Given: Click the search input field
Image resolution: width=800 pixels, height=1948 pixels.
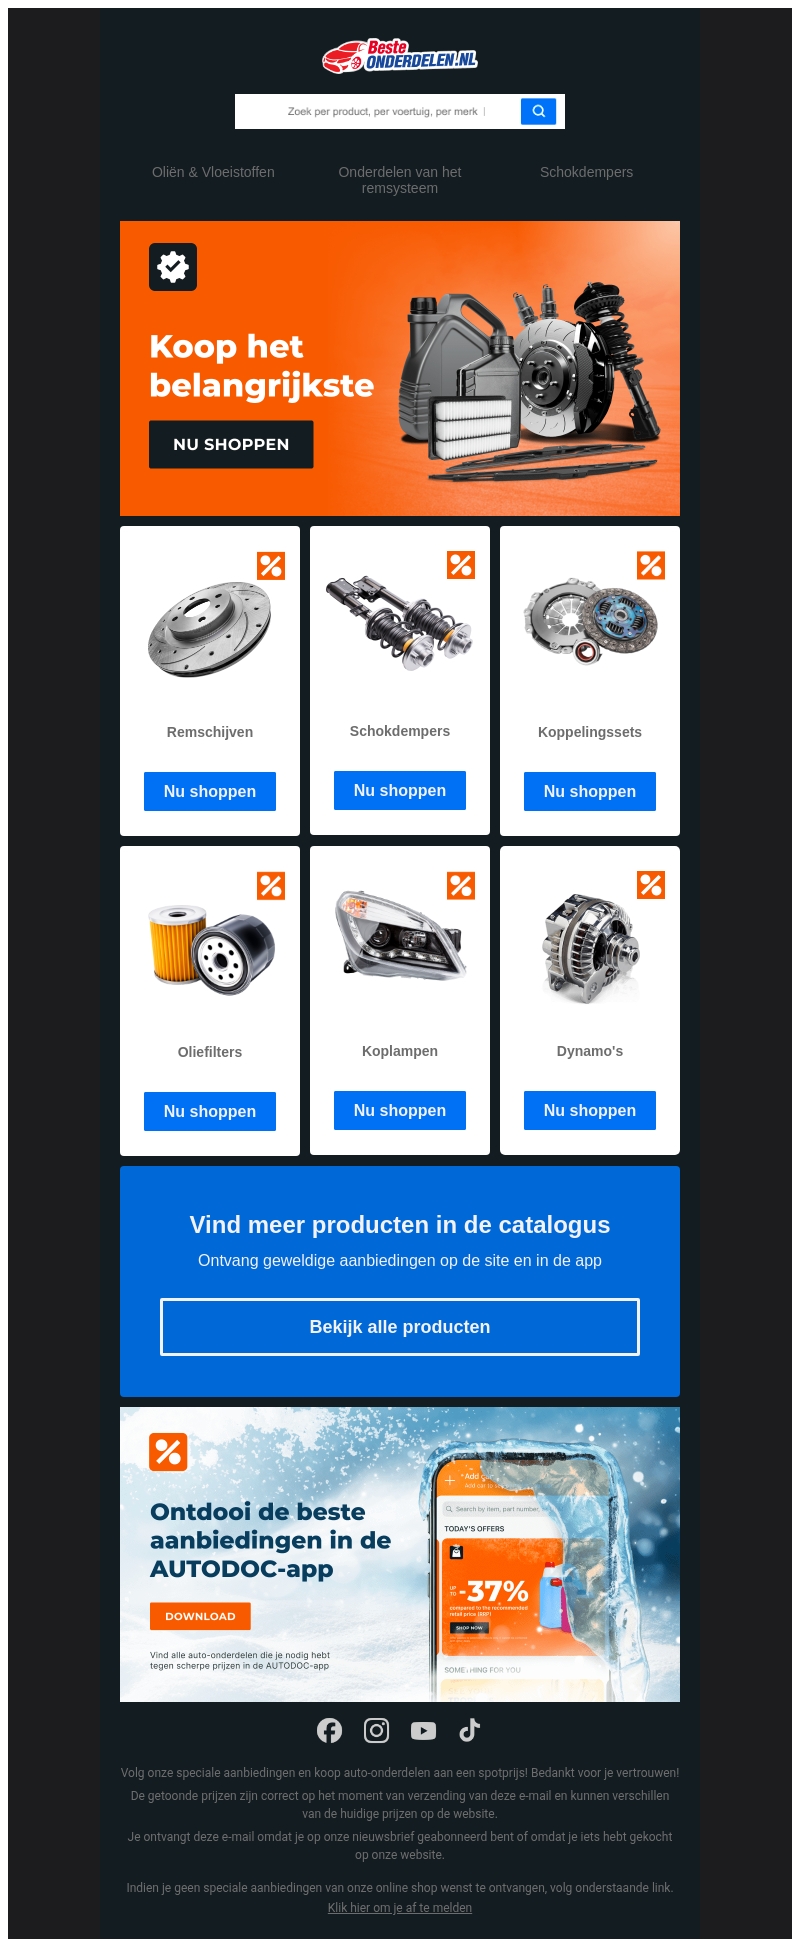Looking at the screenshot, I should tap(380, 111).
